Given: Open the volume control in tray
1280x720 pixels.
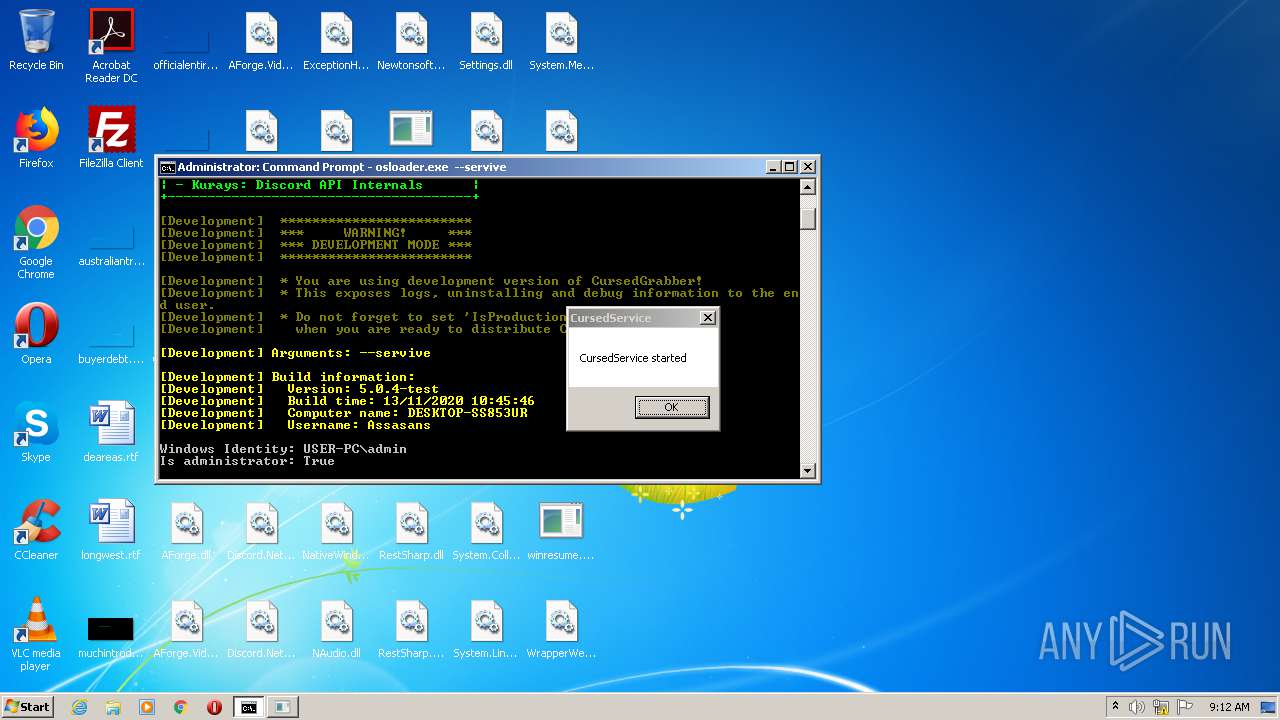Looking at the screenshot, I should 1137,707.
